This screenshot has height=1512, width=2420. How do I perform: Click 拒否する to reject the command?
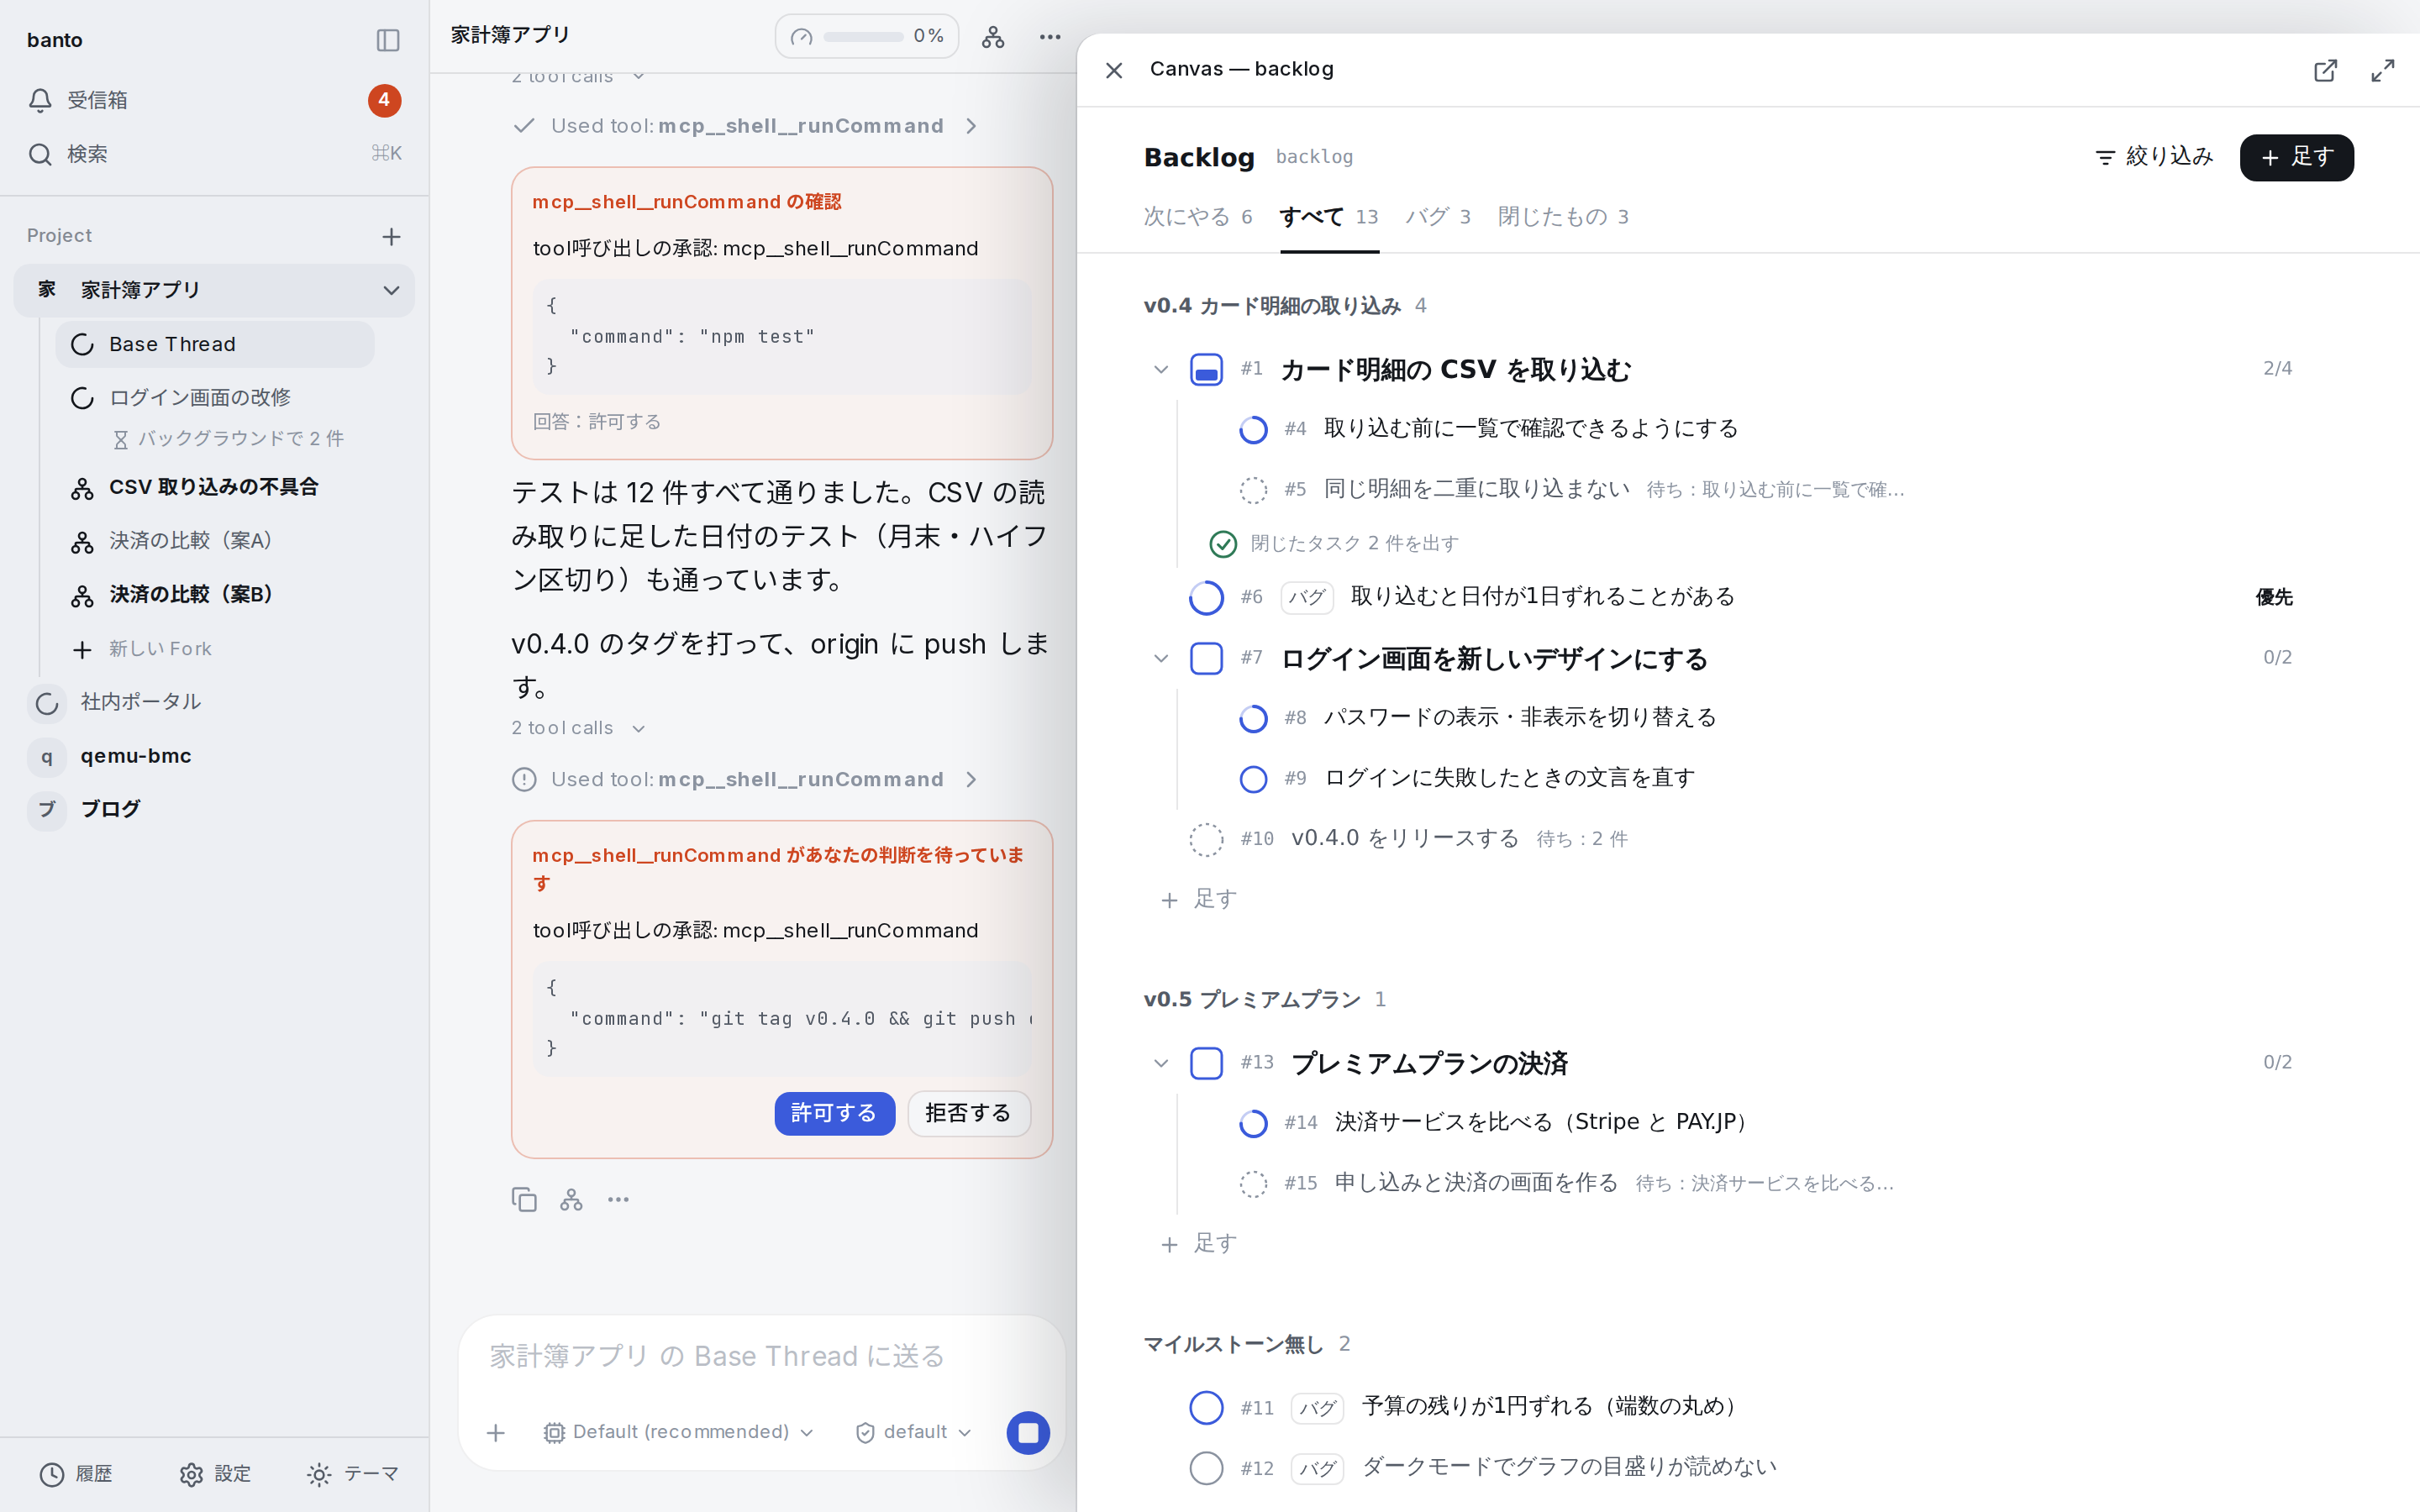tap(968, 1113)
